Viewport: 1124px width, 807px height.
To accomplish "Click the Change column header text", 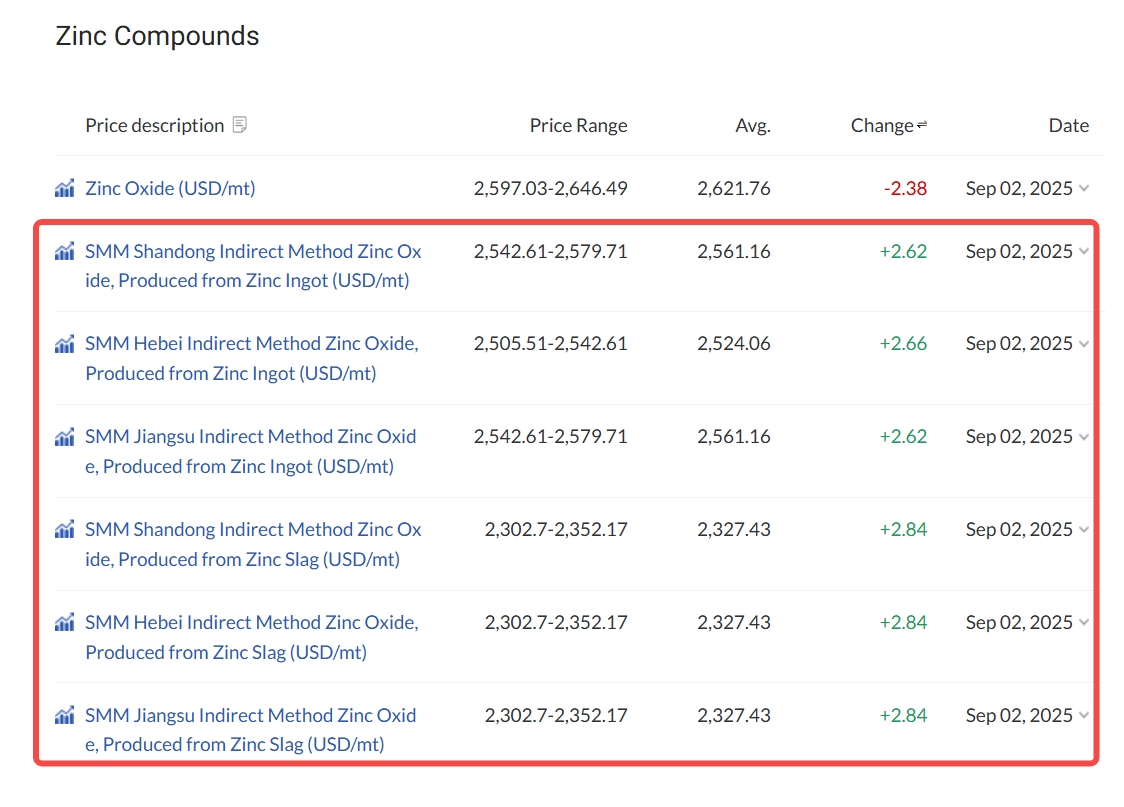I will [x=882, y=125].
